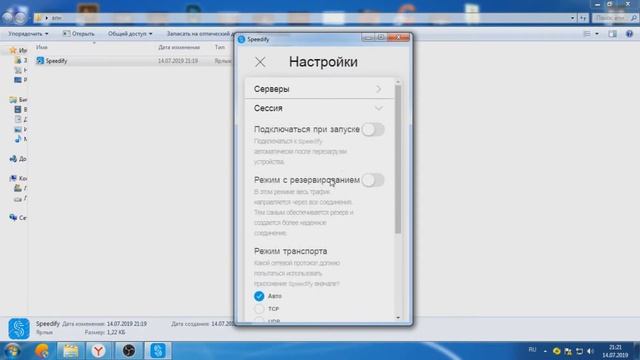Viewport: 640px width, 360px height.
Task: Click the Explorer address bar
Action: (302, 18)
